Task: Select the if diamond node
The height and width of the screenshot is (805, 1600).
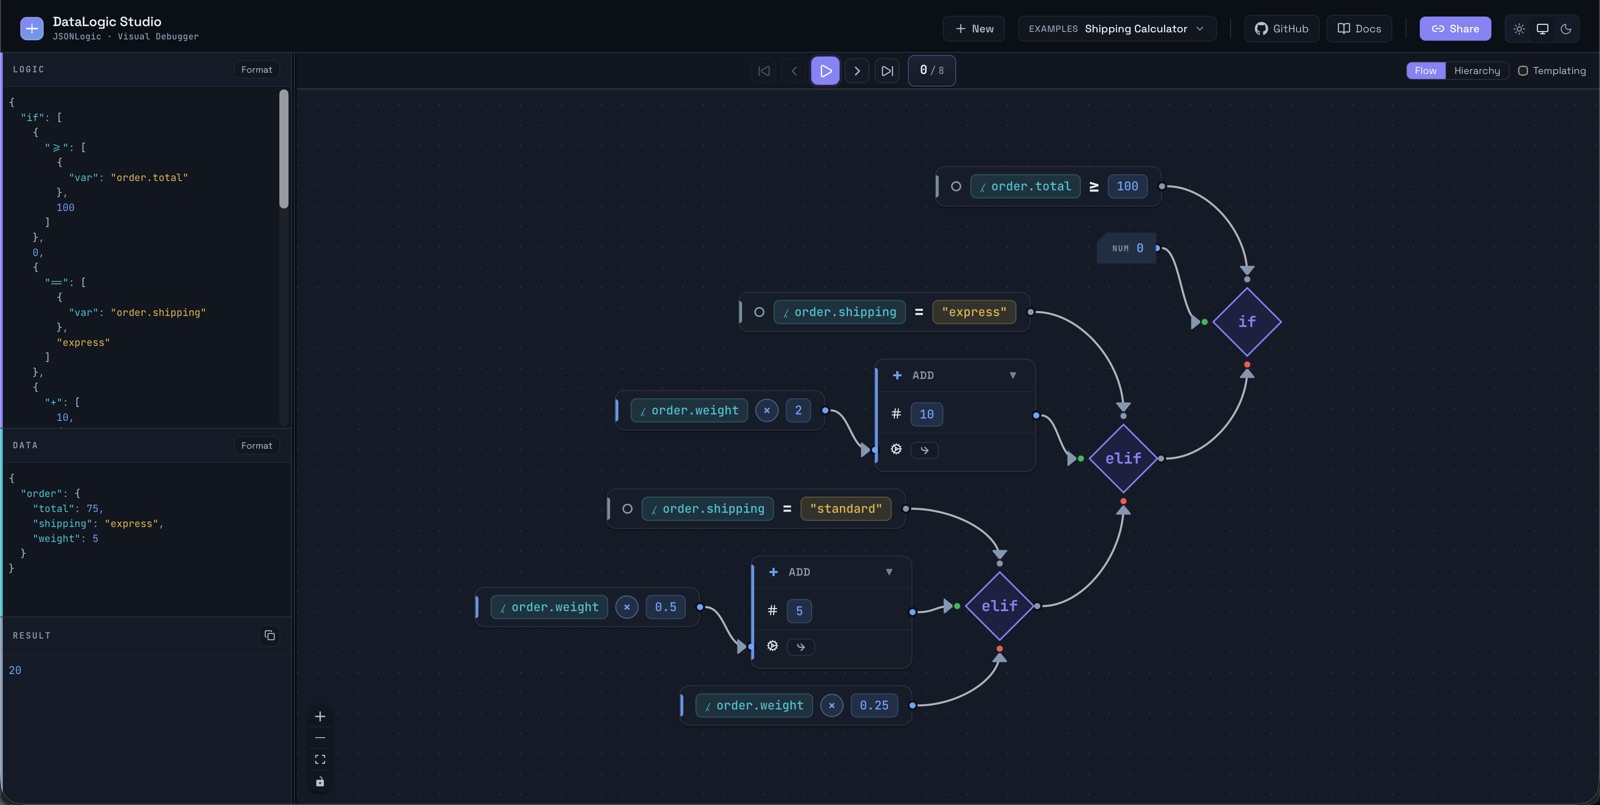Action: tap(1247, 322)
